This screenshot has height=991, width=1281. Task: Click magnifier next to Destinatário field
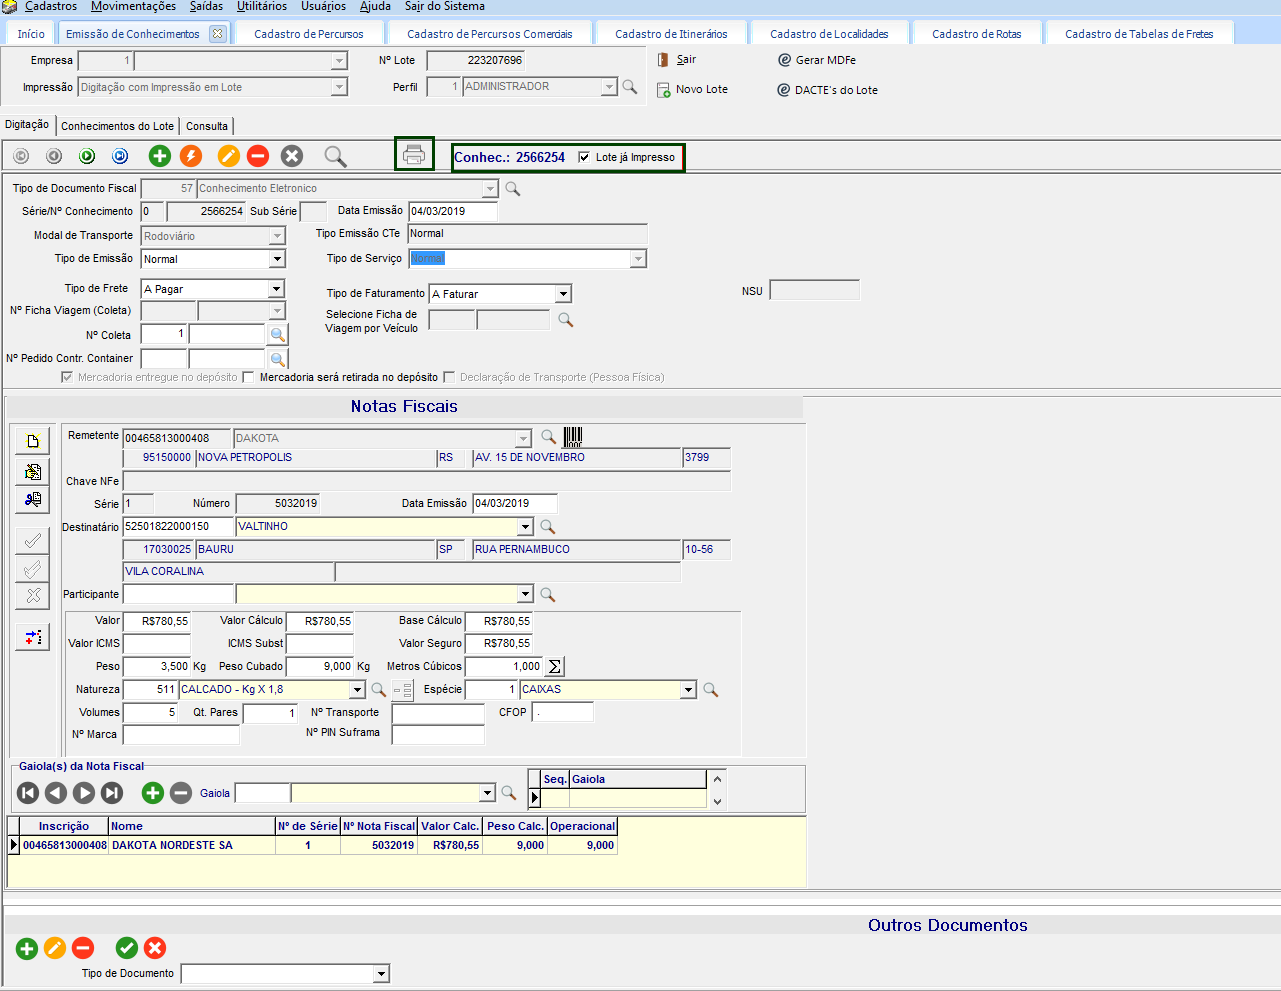(548, 527)
